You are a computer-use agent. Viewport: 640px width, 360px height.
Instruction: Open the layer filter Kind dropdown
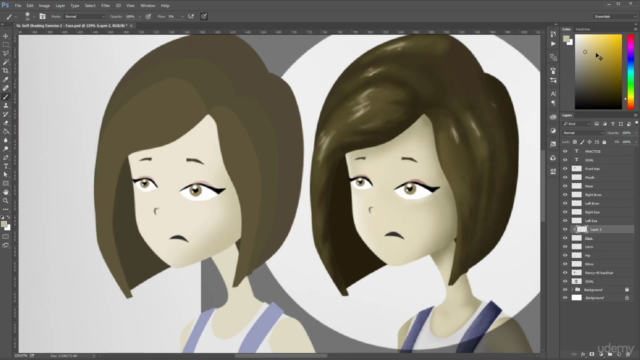click(576, 124)
